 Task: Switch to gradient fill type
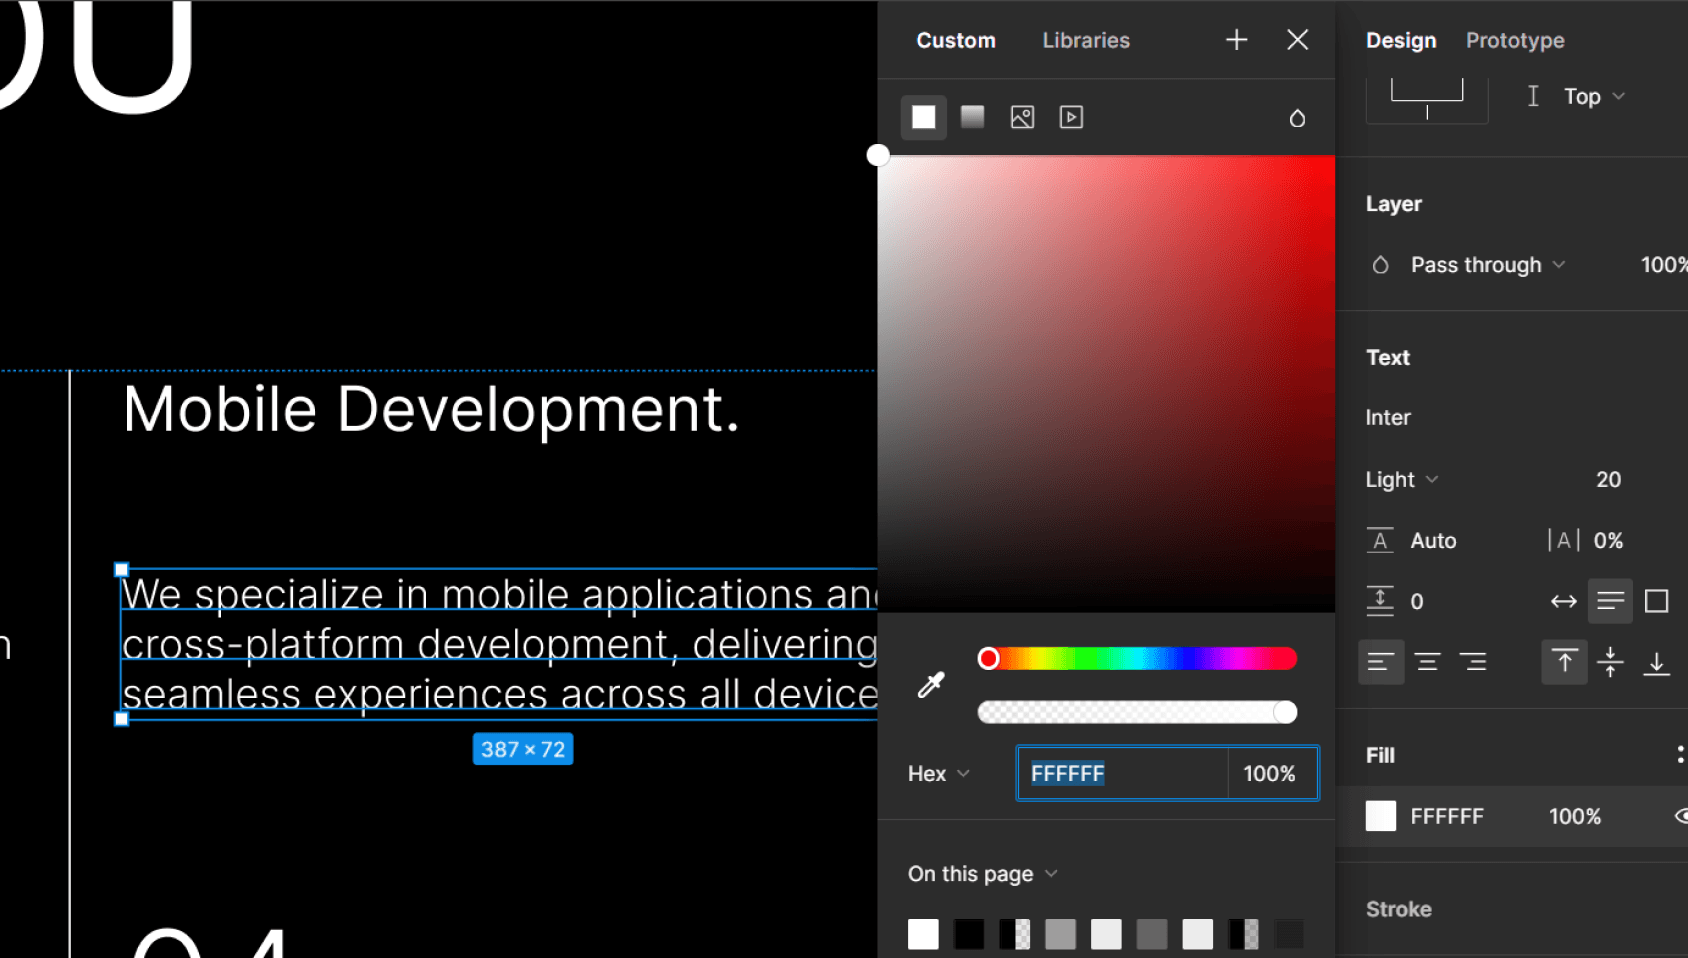[x=972, y=117]
